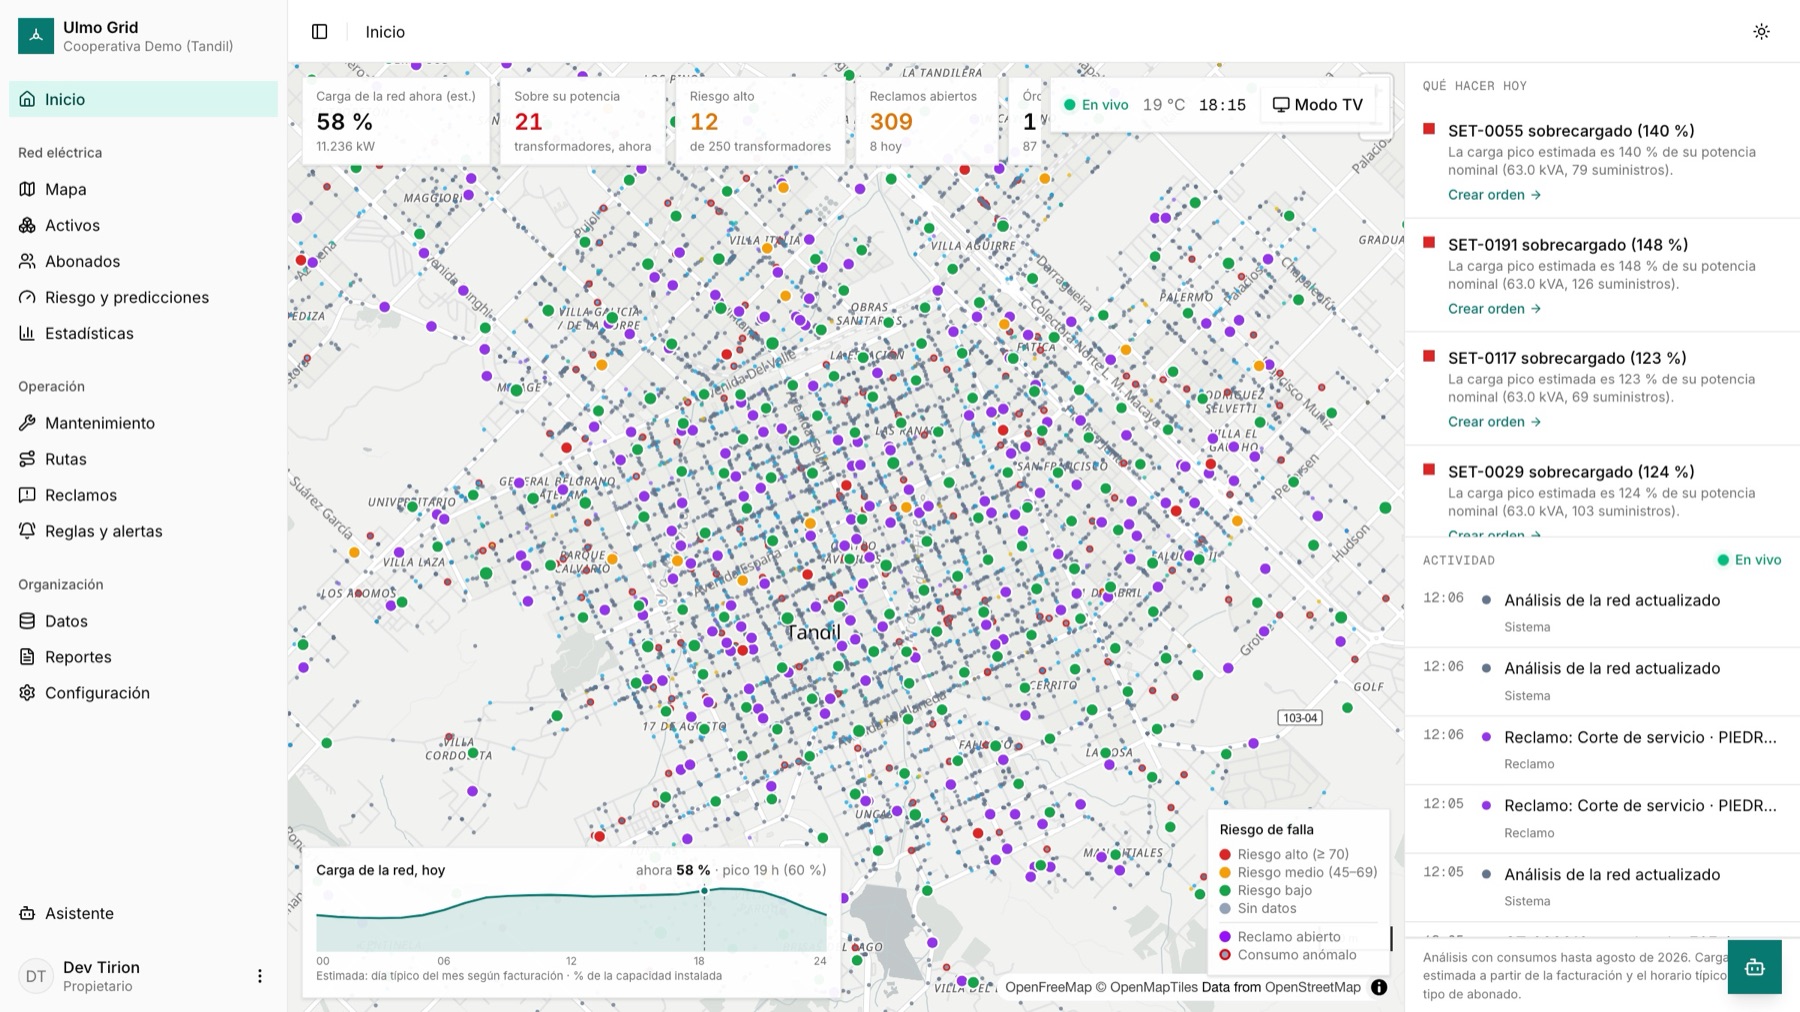This screenshot has height=1012, width=1800.
Task: Create order for SET-0055 overload
Action: click(1494, 195)
